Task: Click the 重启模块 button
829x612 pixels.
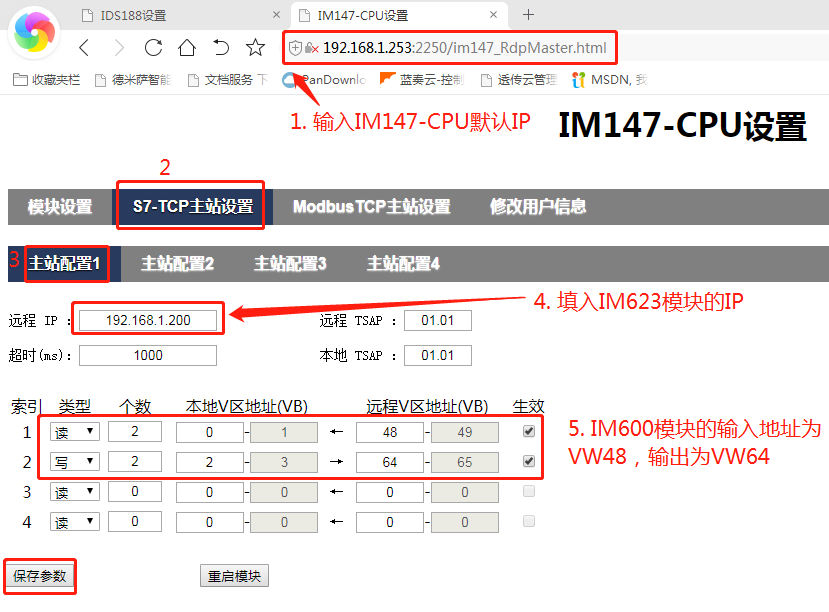Action: coord(234,576)
